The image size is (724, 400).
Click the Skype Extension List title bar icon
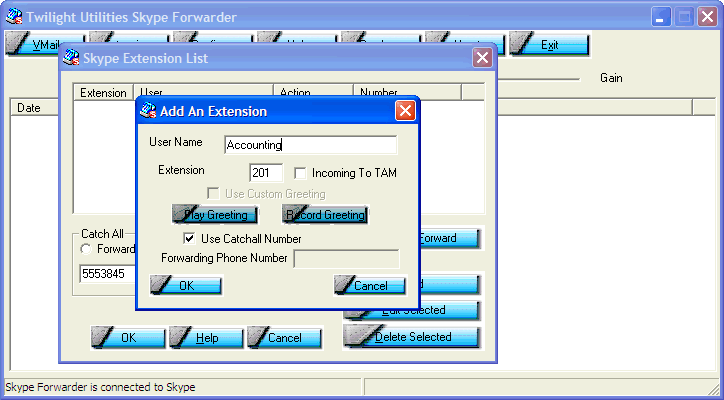pyautogui.click(x=71, y=58)
